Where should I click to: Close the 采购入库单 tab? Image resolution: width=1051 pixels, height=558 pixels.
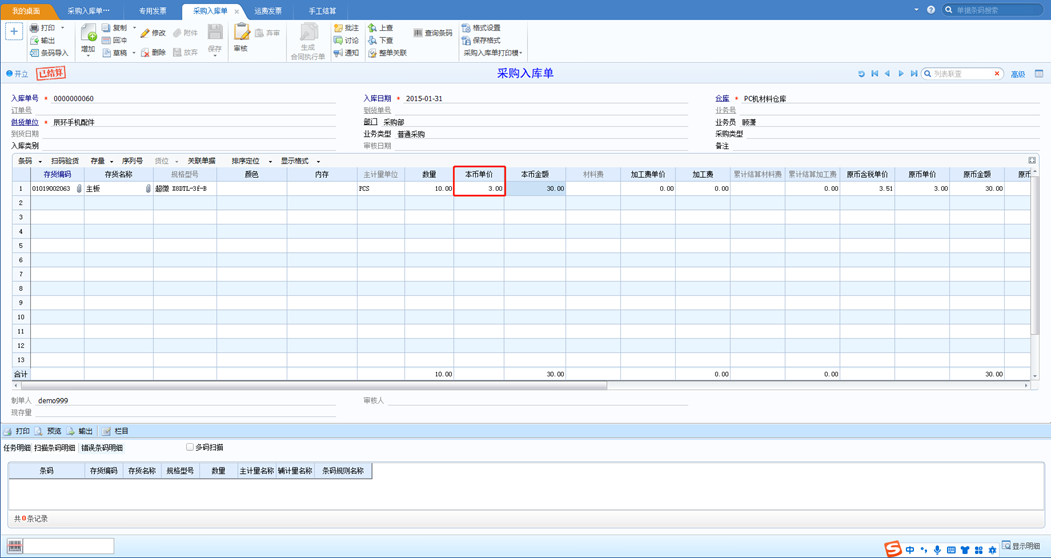[x=237, y=11]
